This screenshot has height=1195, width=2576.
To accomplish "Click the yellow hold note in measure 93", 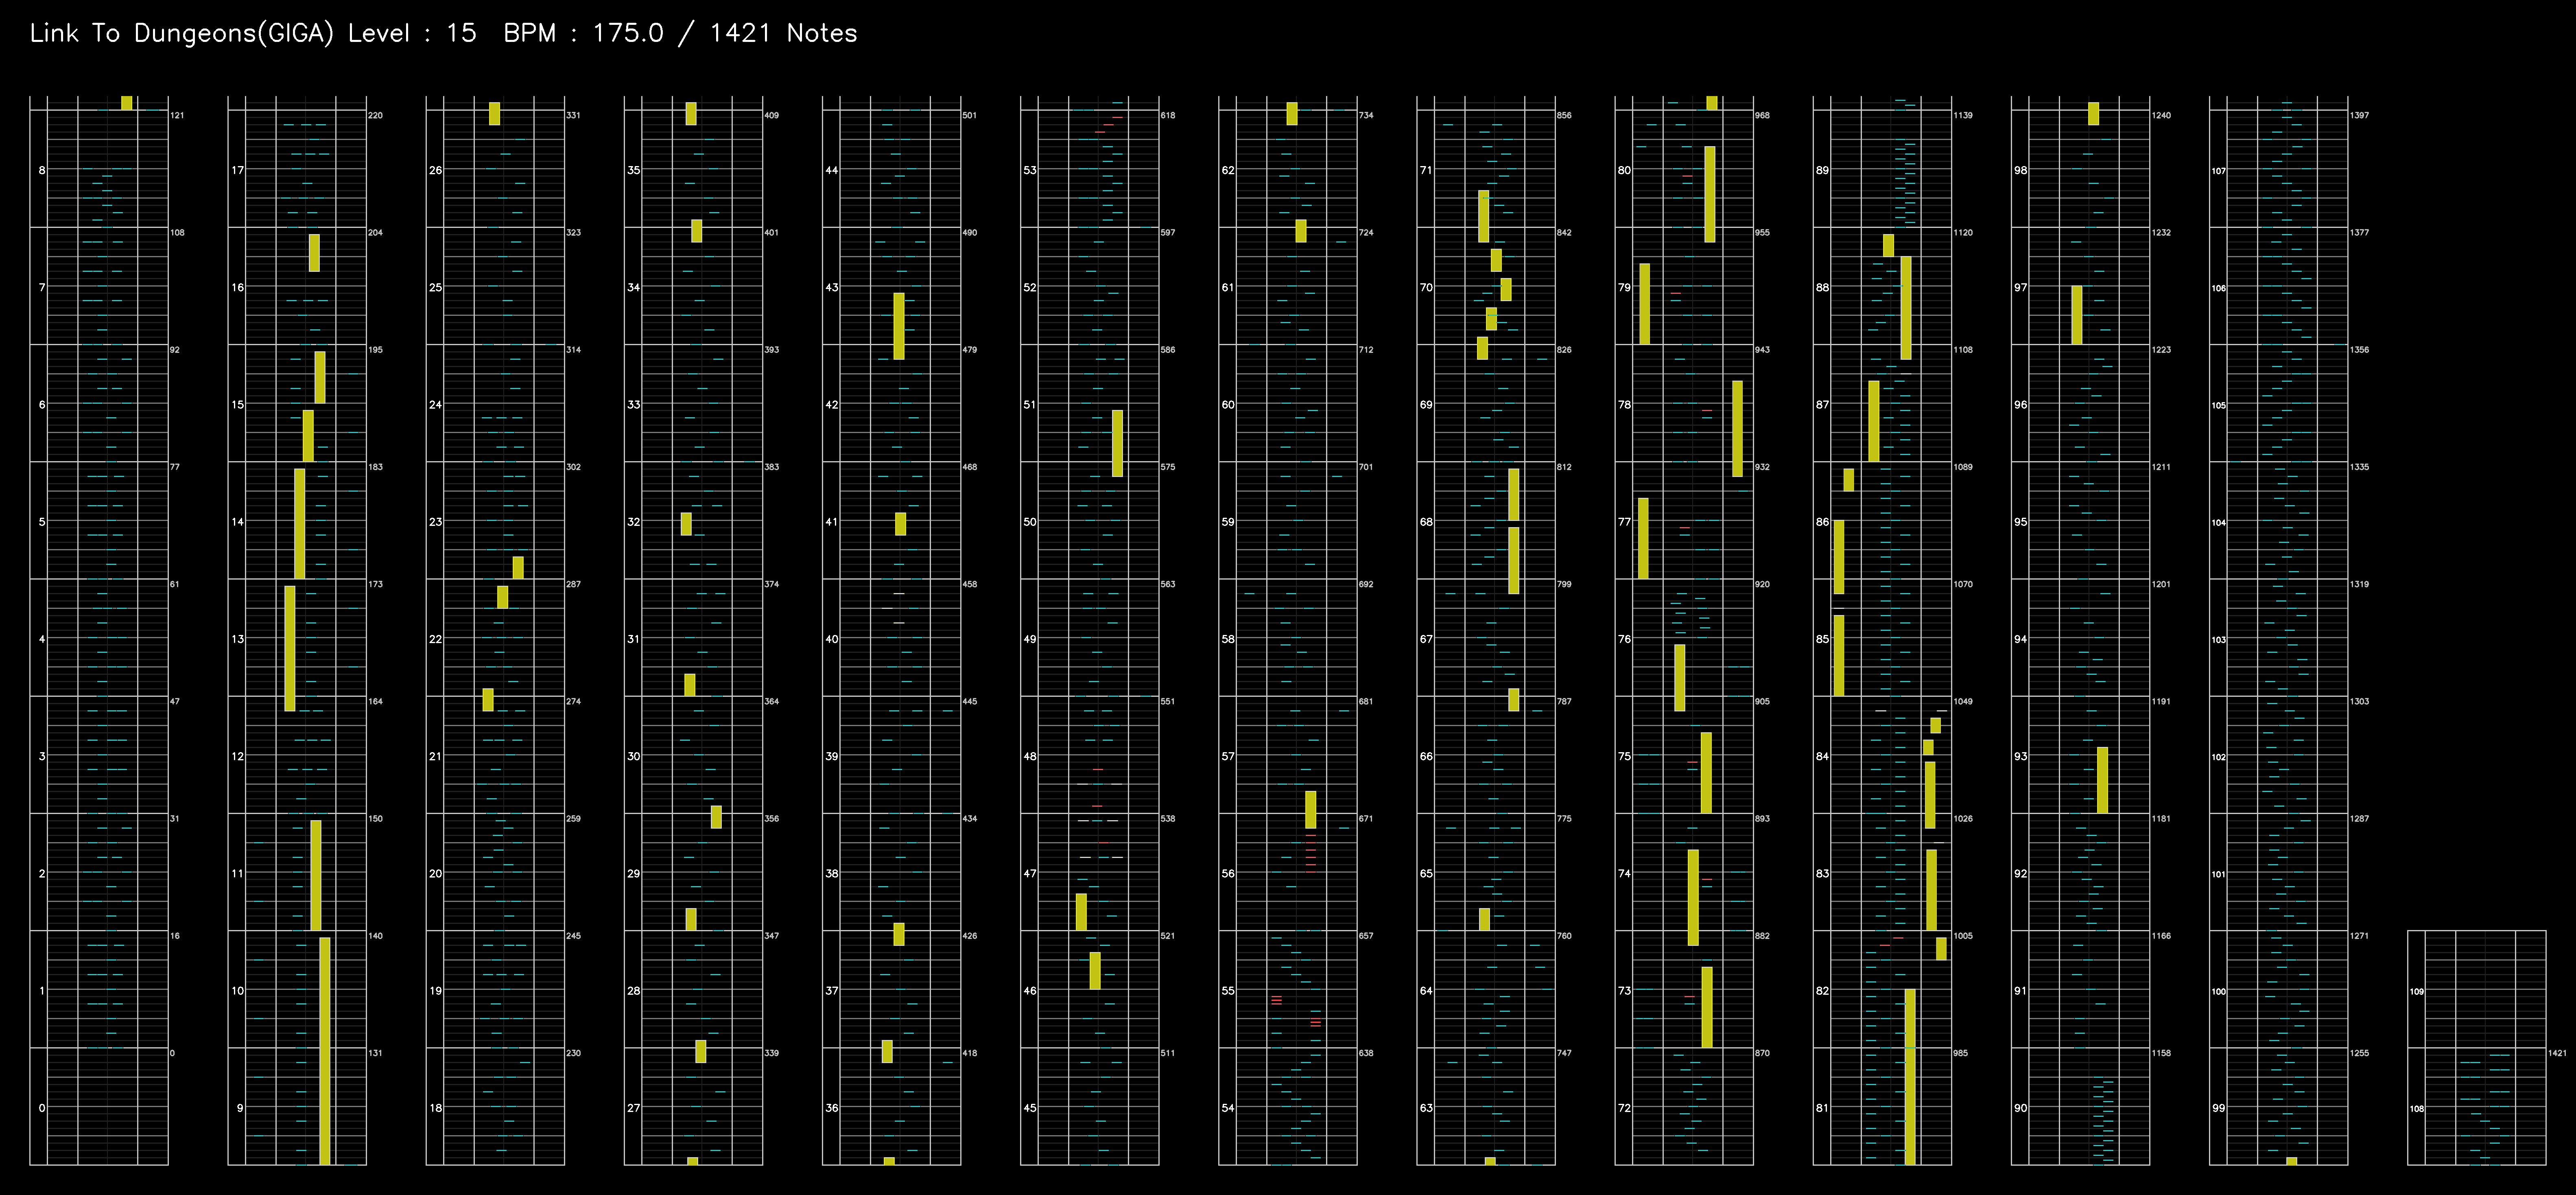I will [2102, 780].
